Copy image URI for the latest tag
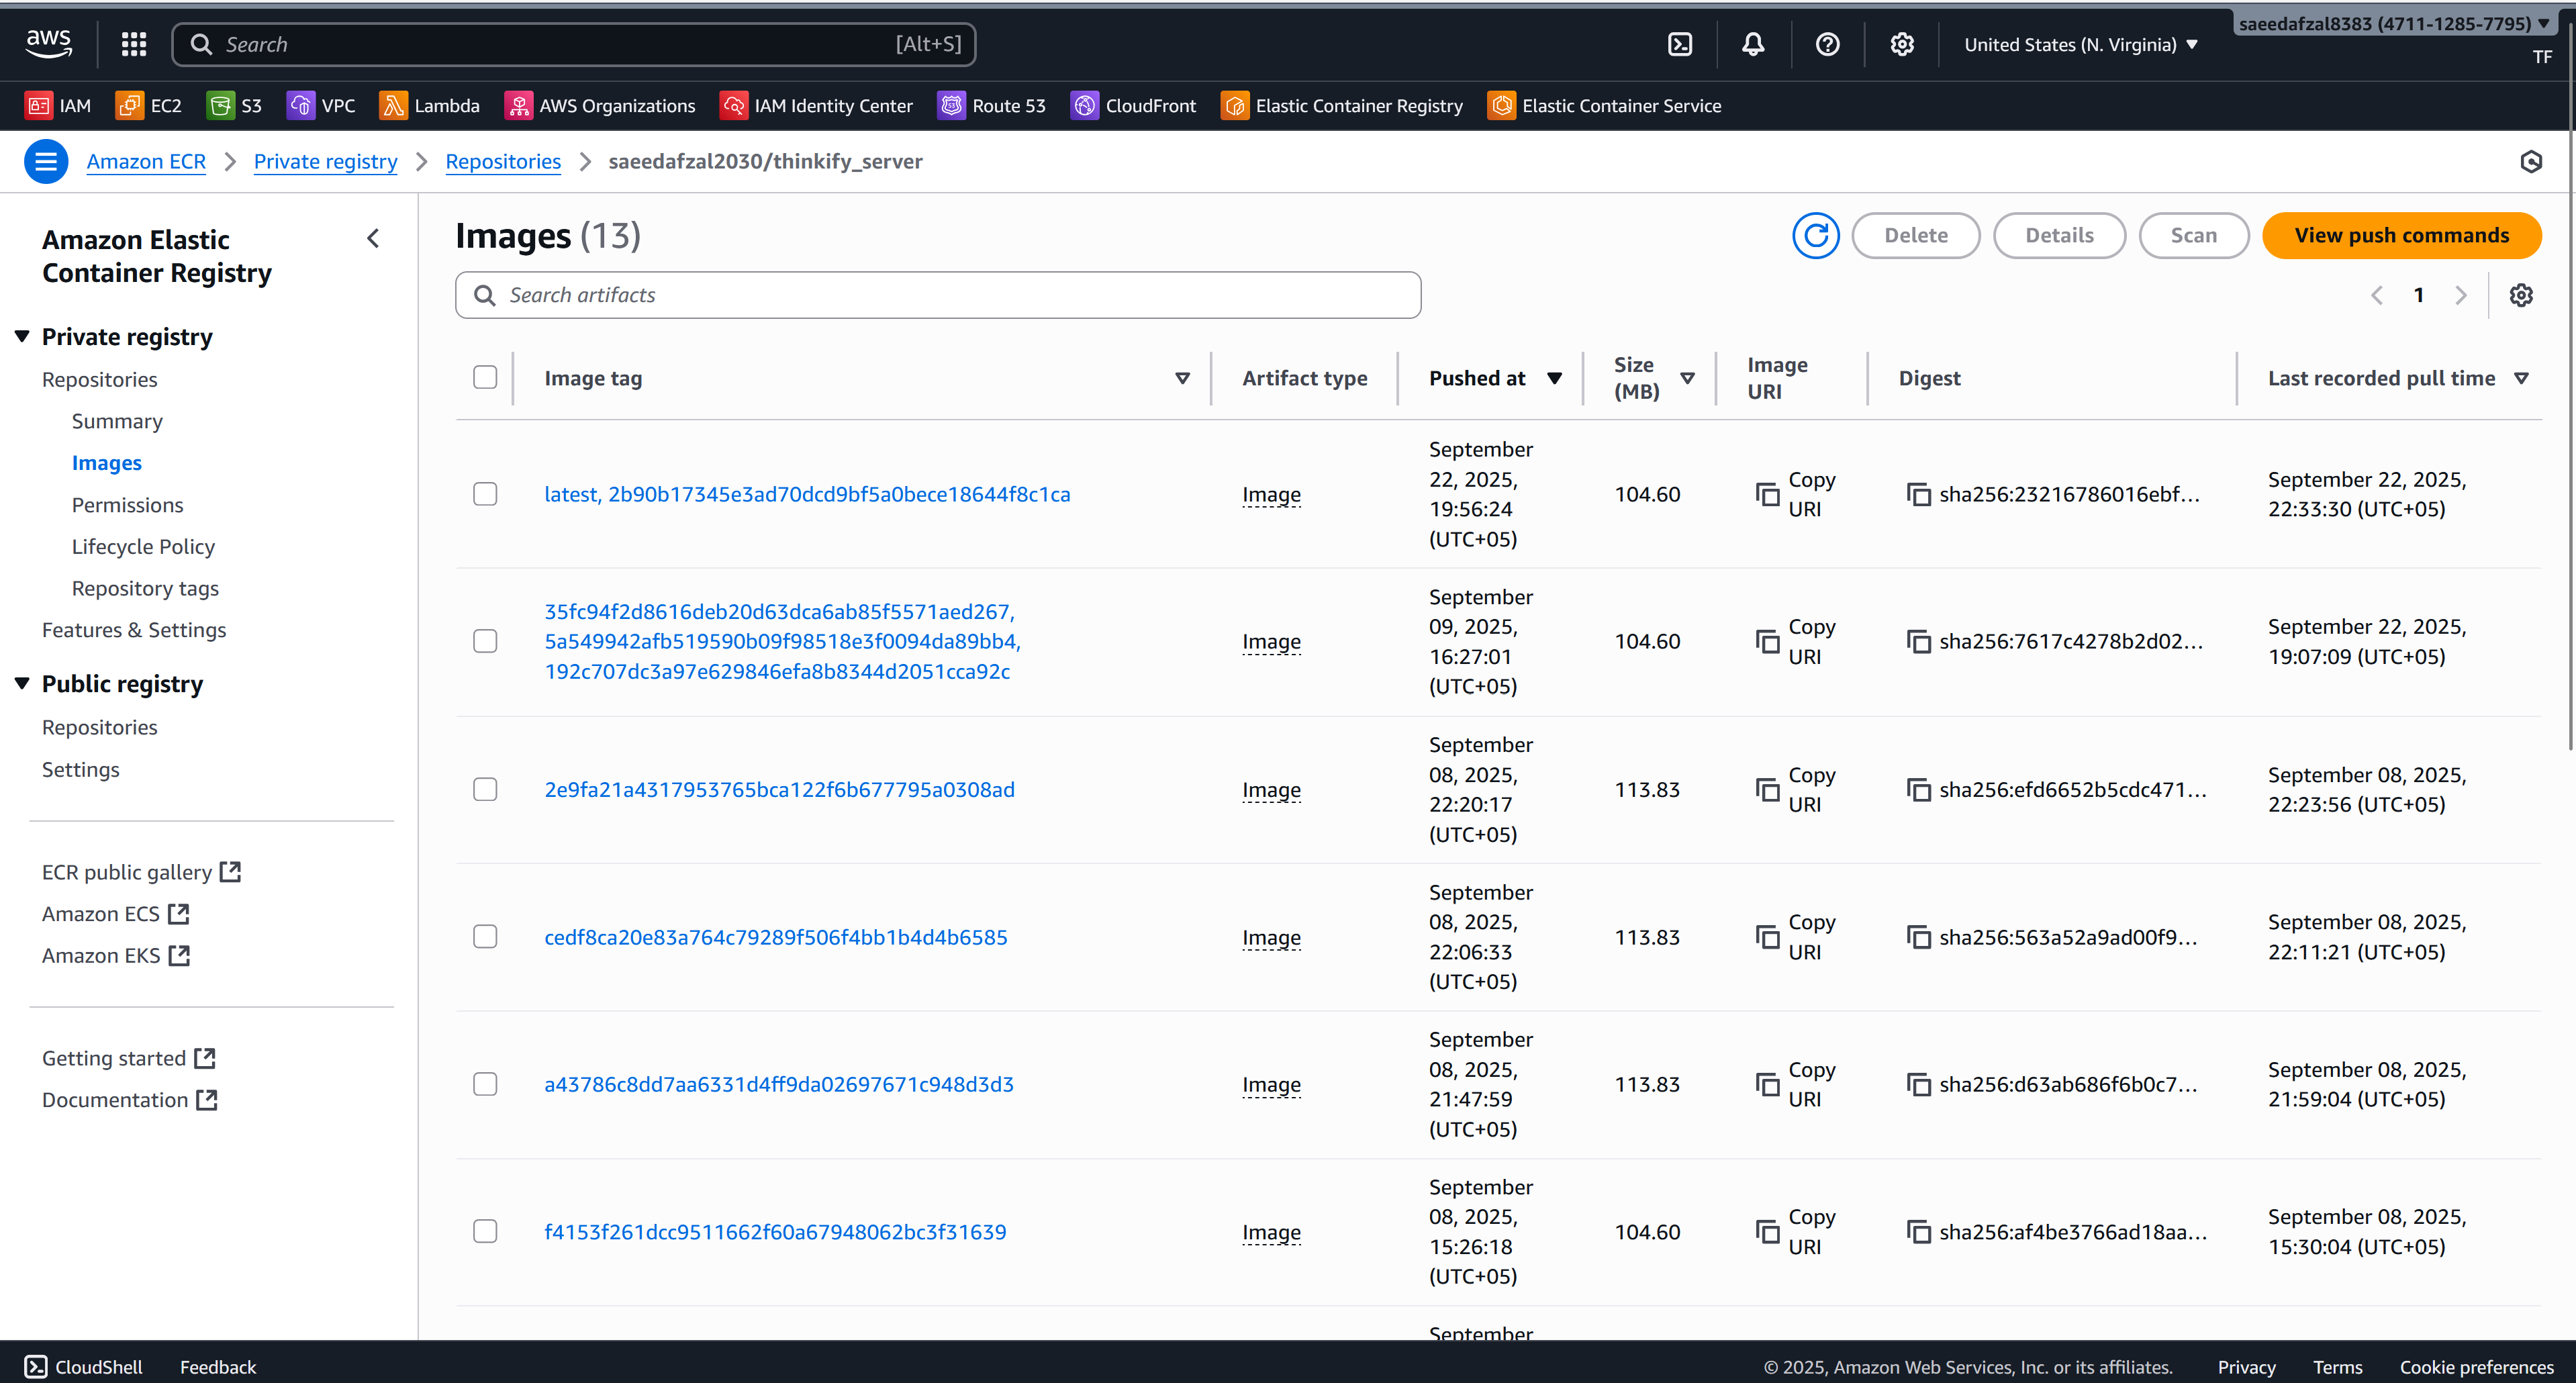 pyautogui.click(x=1768, y=494)
